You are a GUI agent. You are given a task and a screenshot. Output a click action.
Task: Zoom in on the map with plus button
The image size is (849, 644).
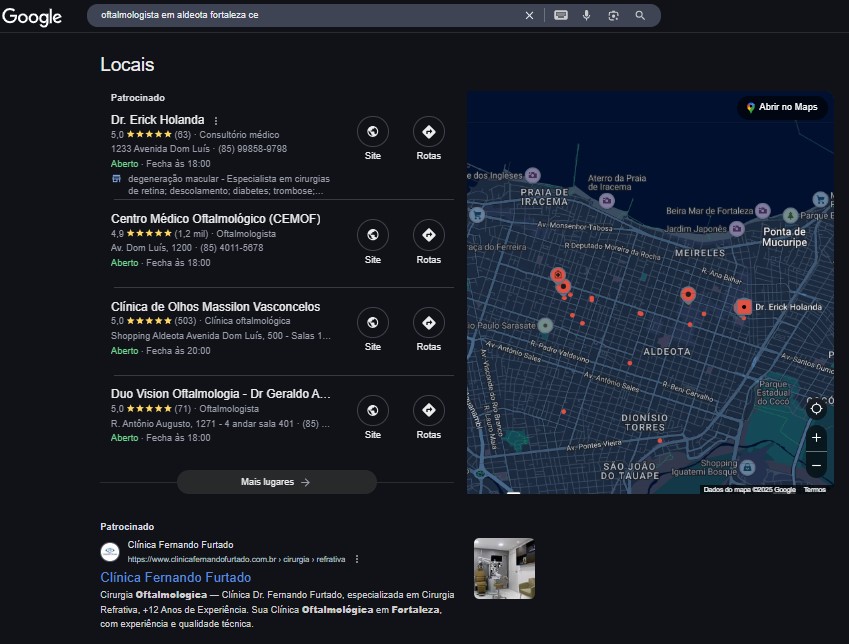click(x=816, y=438)
